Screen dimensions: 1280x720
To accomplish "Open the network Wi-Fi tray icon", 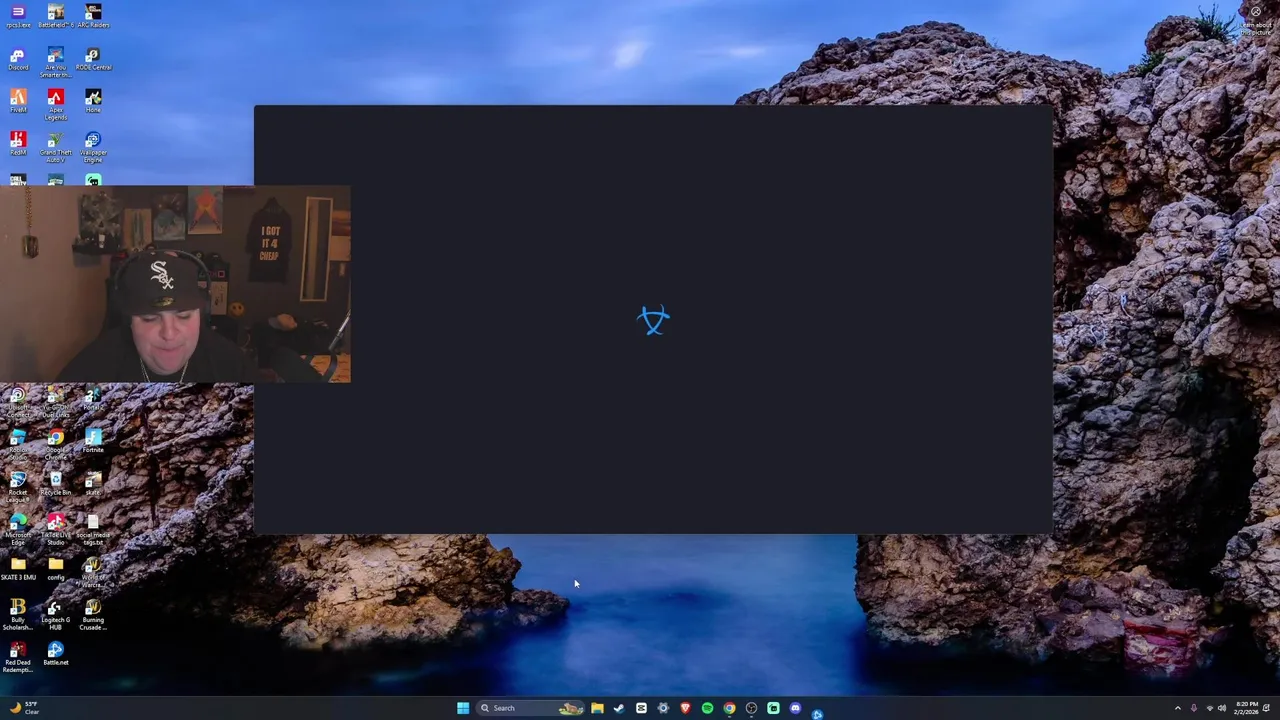I will tap(1209, 708).
